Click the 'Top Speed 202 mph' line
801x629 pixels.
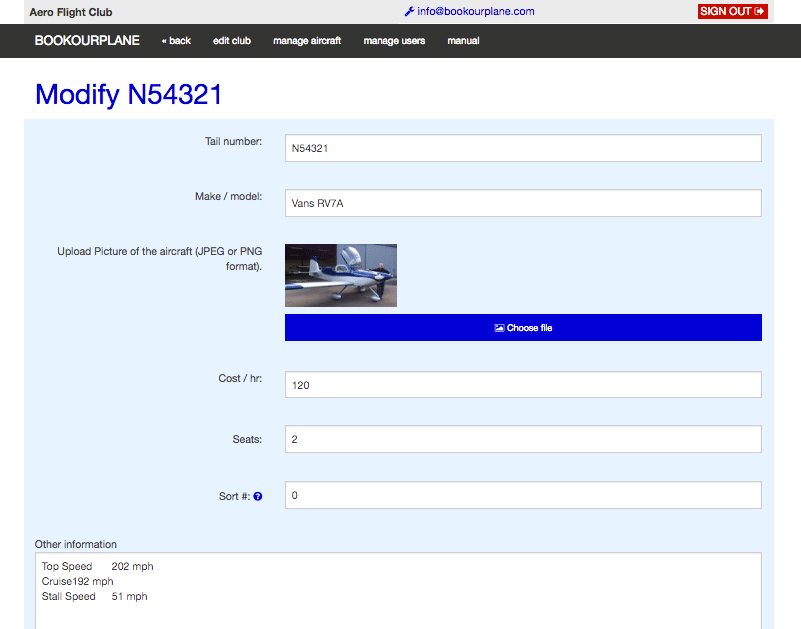point(98,566)
